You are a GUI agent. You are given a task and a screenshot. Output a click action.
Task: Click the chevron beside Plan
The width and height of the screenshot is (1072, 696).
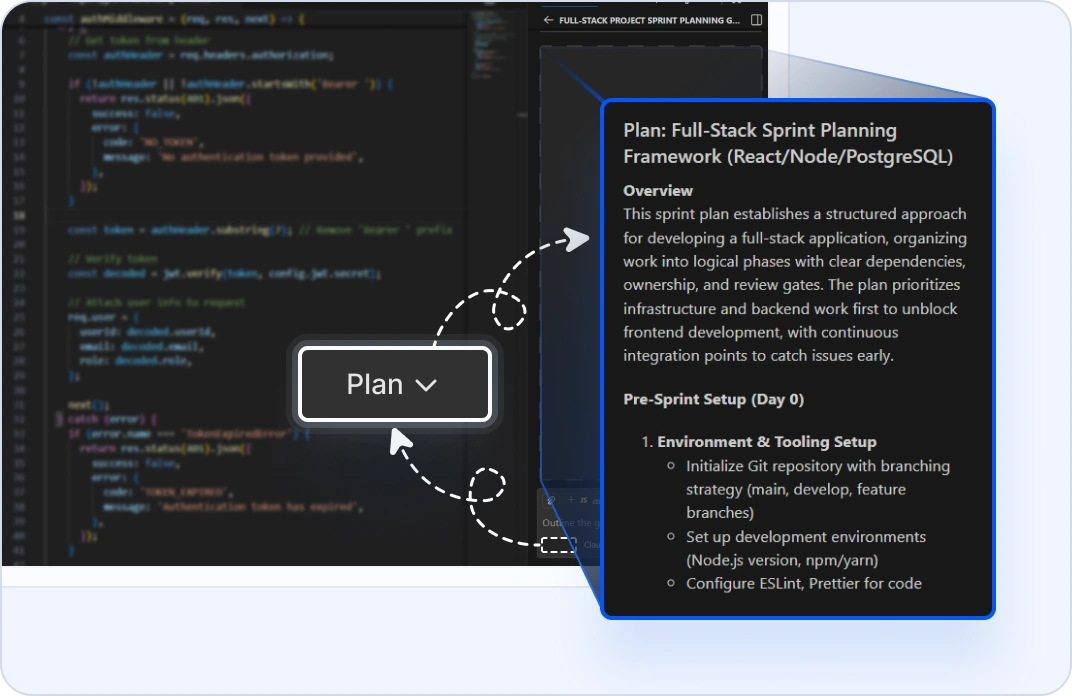click(x=426, y=385)
